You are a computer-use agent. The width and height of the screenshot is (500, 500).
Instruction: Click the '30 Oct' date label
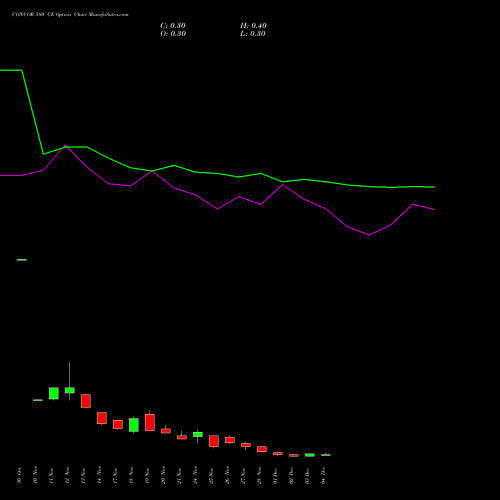pos(19,476)
